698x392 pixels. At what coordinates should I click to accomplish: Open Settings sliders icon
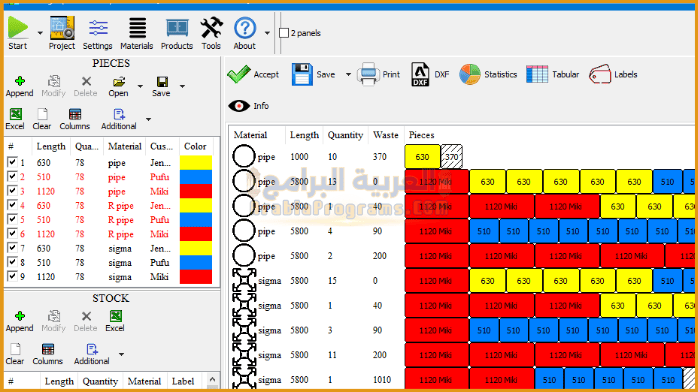tap(98, 28)
